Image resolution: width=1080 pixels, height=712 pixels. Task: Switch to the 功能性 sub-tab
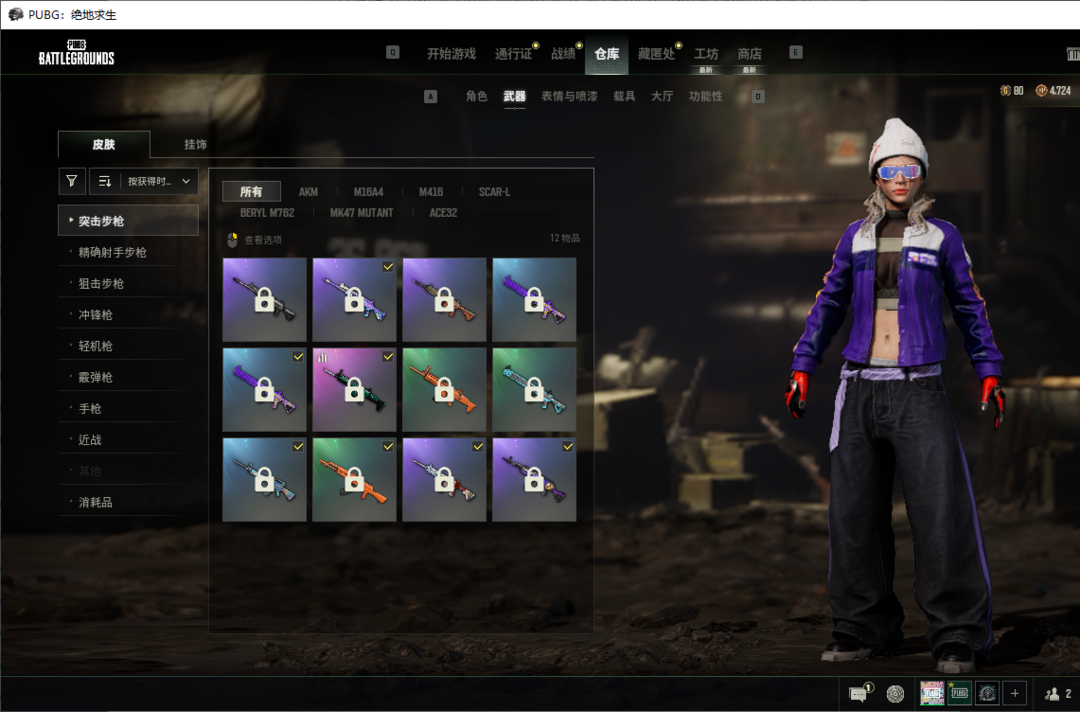pyautogui.click(x=706, y=96)
